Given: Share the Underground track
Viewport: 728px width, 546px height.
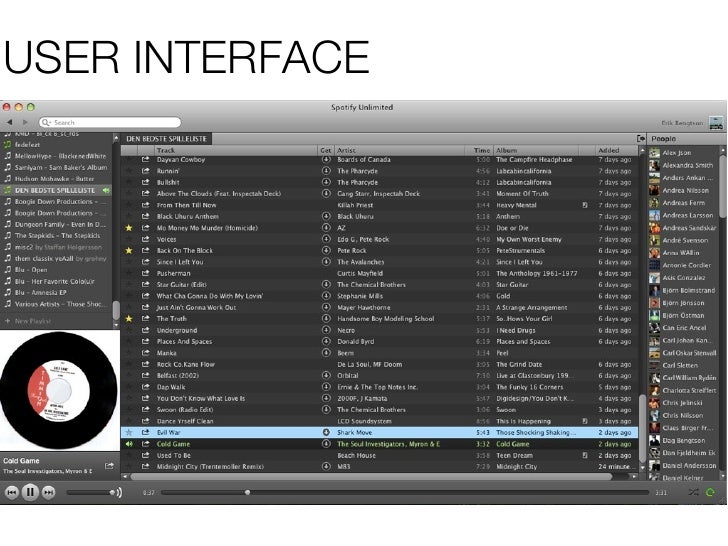Looking at the screenshot, I should [145, 330].
